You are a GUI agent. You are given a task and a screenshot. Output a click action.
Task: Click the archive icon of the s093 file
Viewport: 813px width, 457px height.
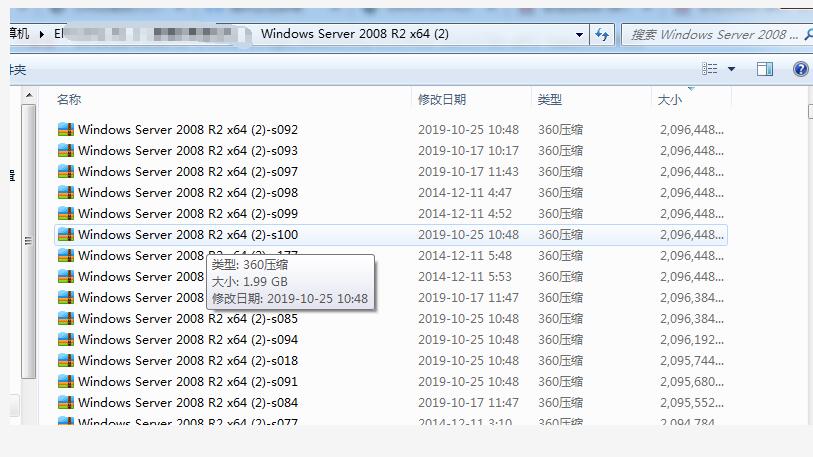click(x=66, y=150)
